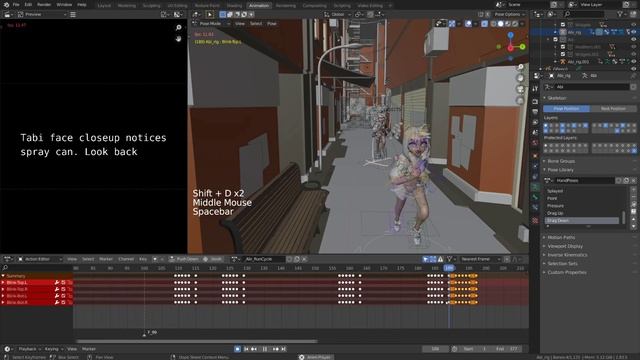Select the Drag Down pose entry
This screenshot has height=360, width=640.
click(582, 220)
